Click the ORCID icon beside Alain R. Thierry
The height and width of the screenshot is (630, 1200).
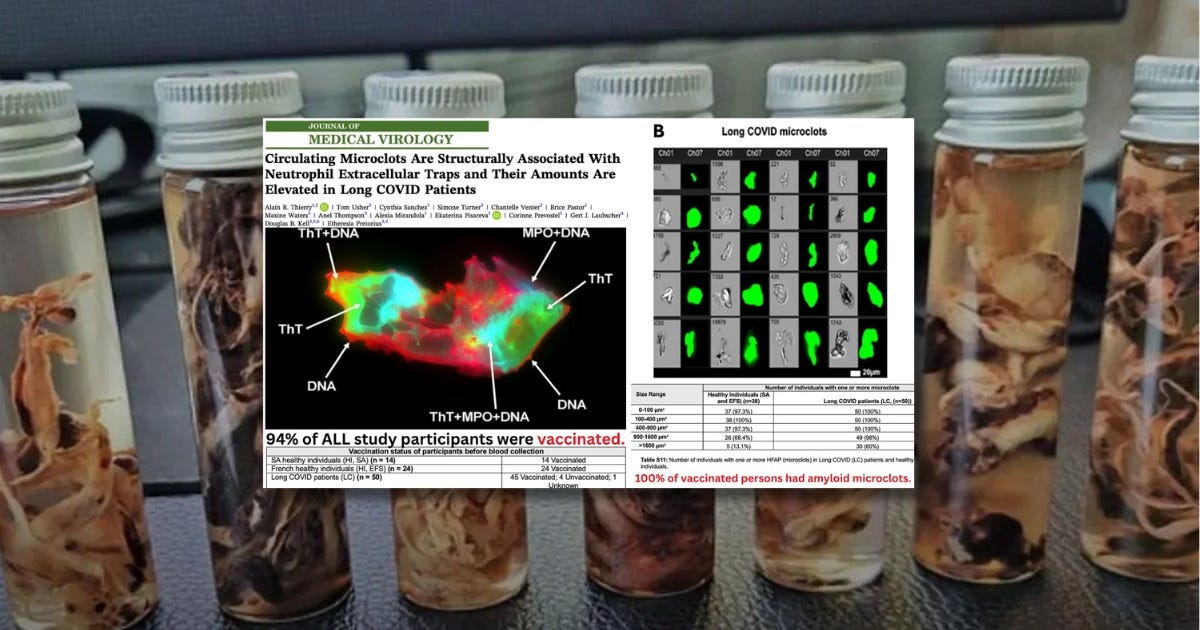[x=324, y=207]
